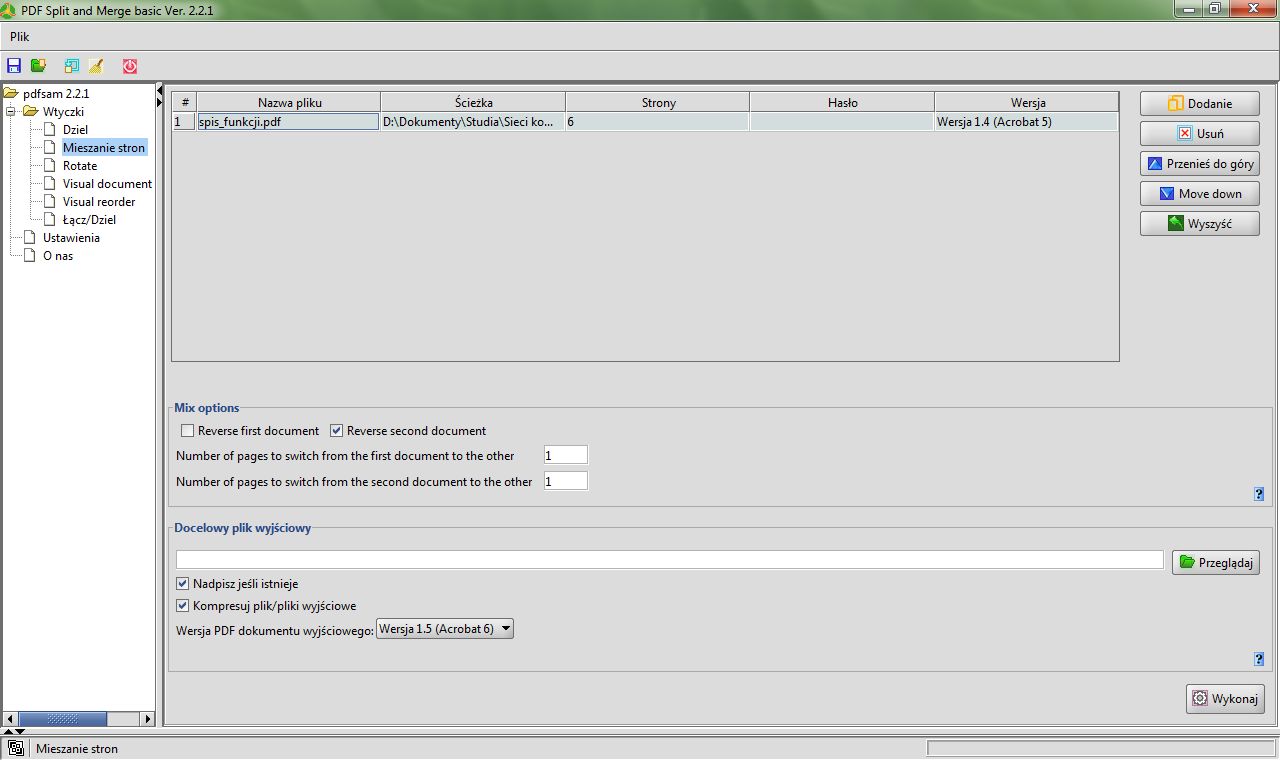Click the help question mark in Mix options
This screenshot has width=1280, height=760.
tap(1259, 493)
